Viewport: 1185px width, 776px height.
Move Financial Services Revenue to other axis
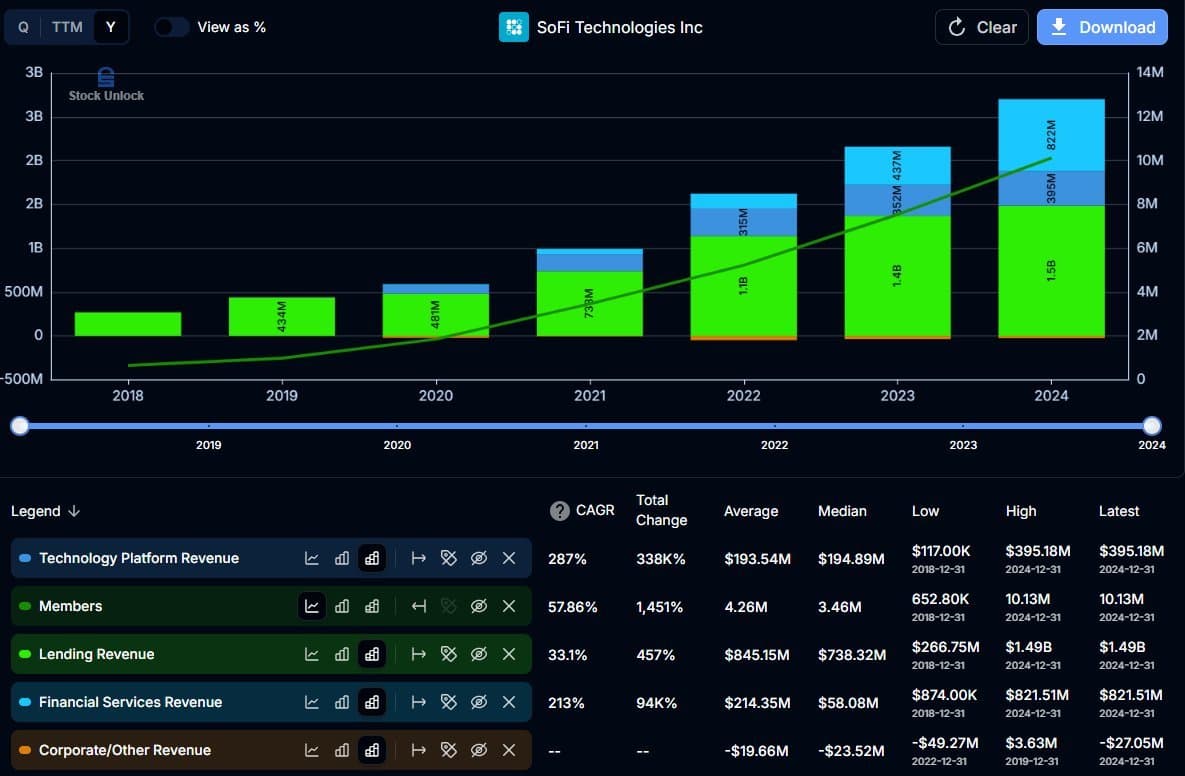419,702
